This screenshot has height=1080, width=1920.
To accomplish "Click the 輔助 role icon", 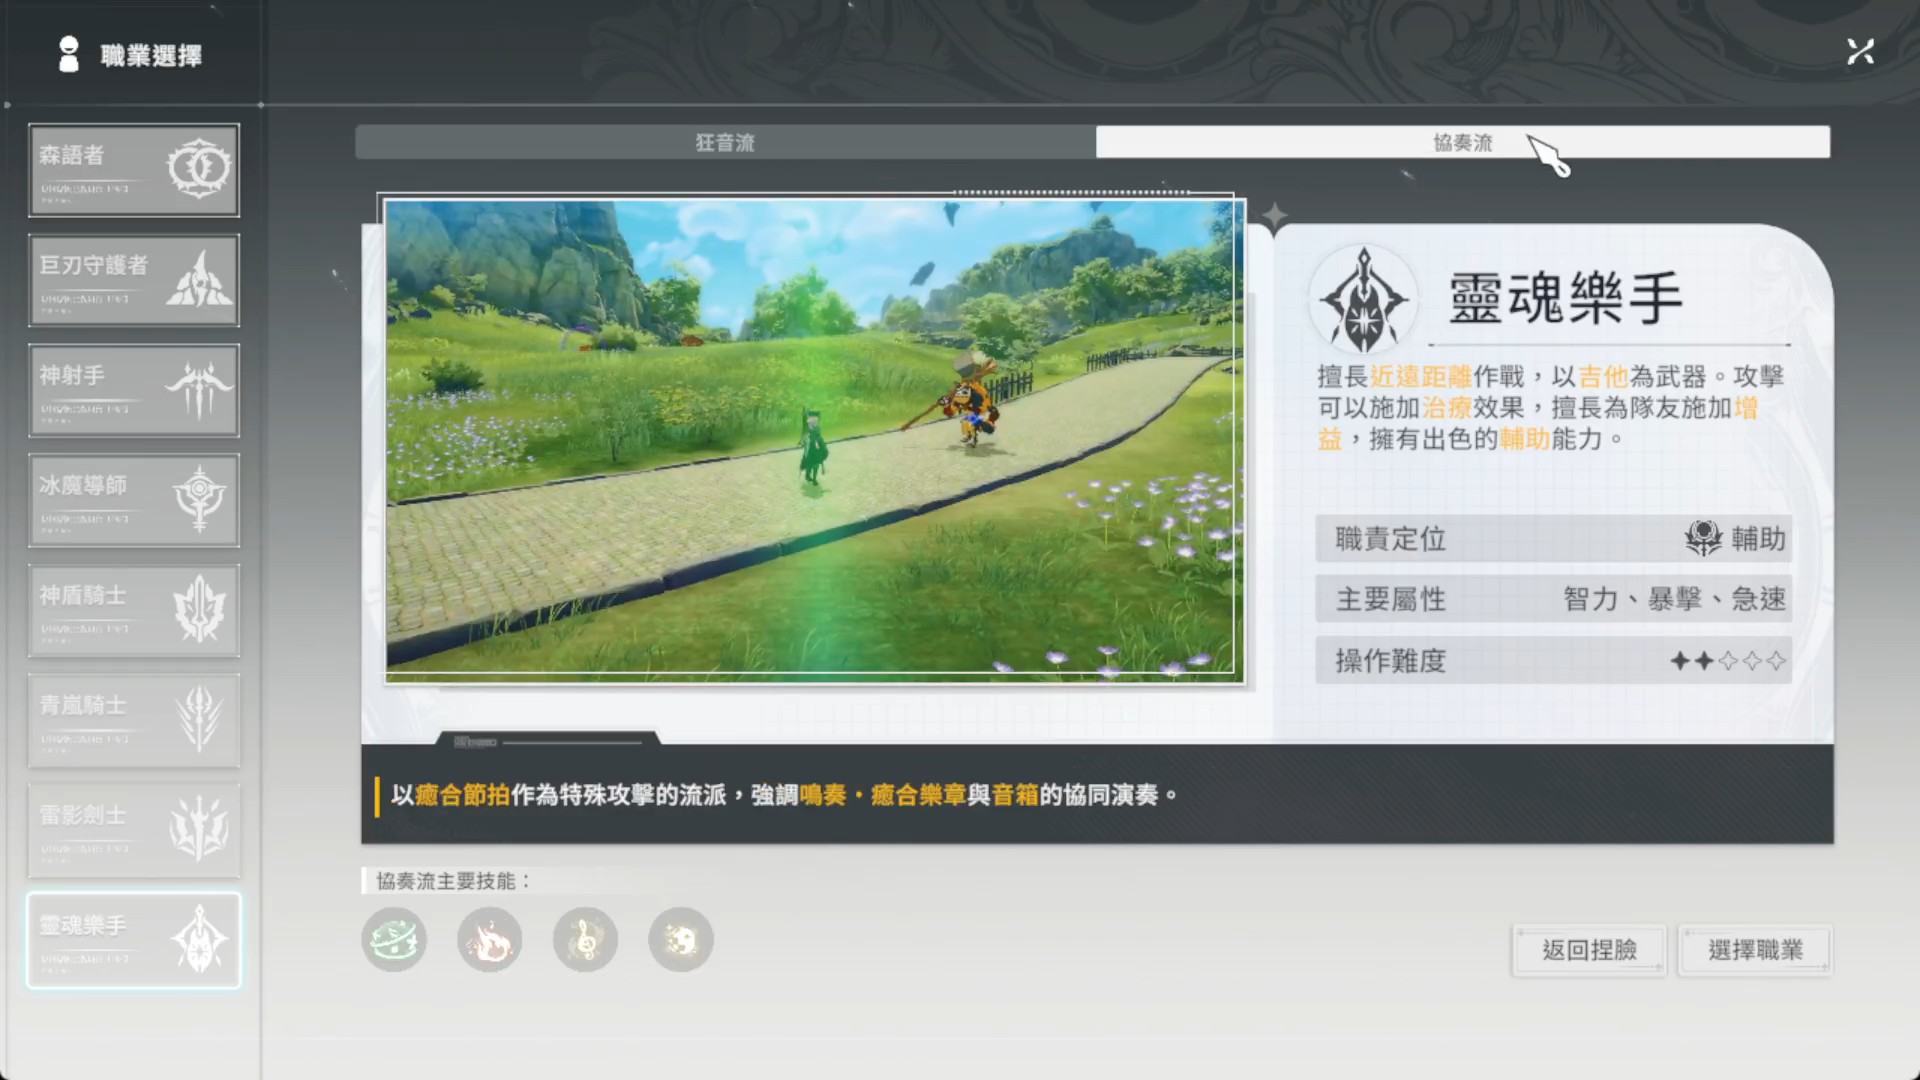I will pos(1703,539).
